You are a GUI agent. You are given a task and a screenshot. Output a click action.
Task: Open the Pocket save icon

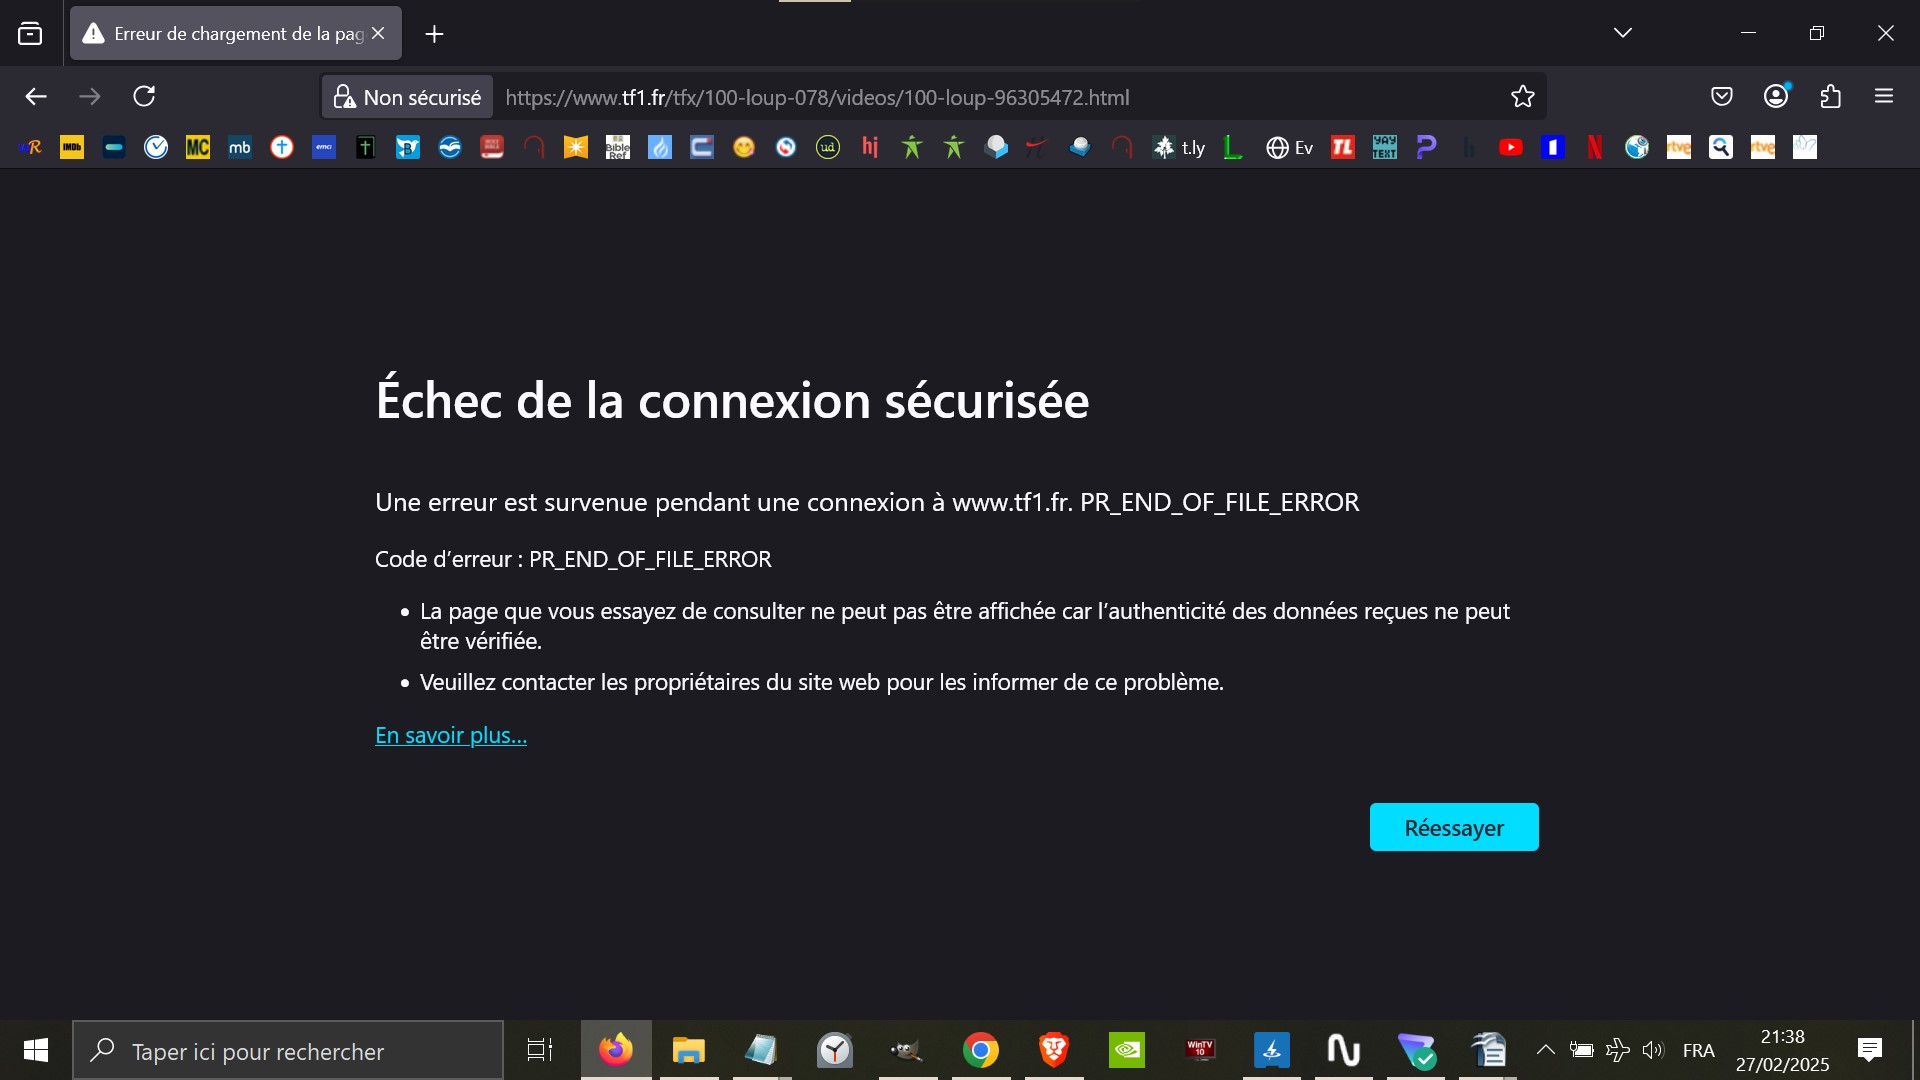coord(1721,96)
